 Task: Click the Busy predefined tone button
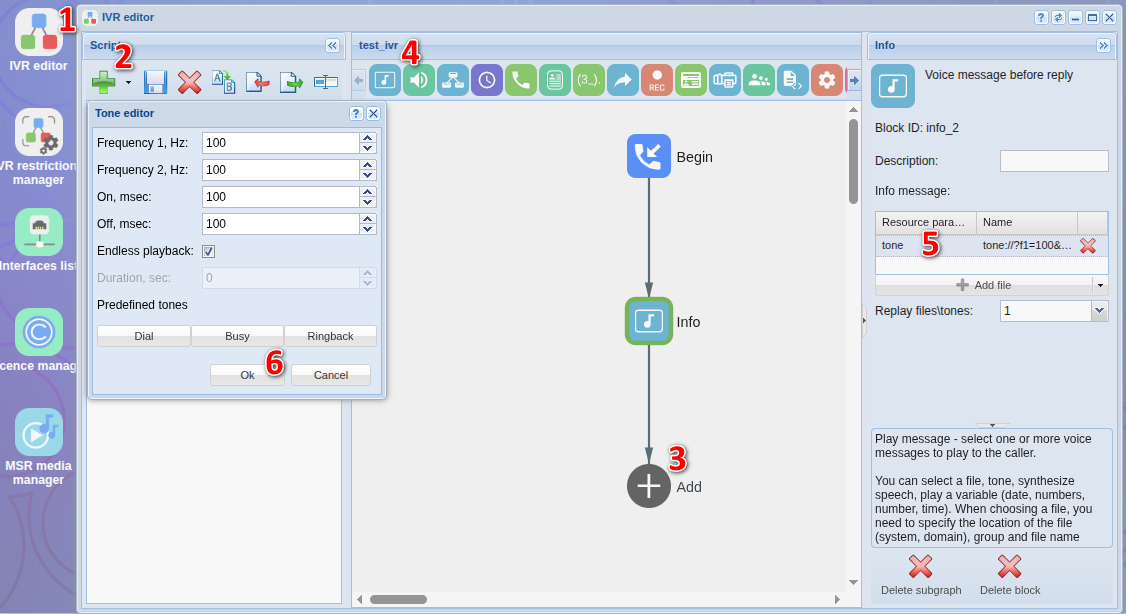point(237,335)
